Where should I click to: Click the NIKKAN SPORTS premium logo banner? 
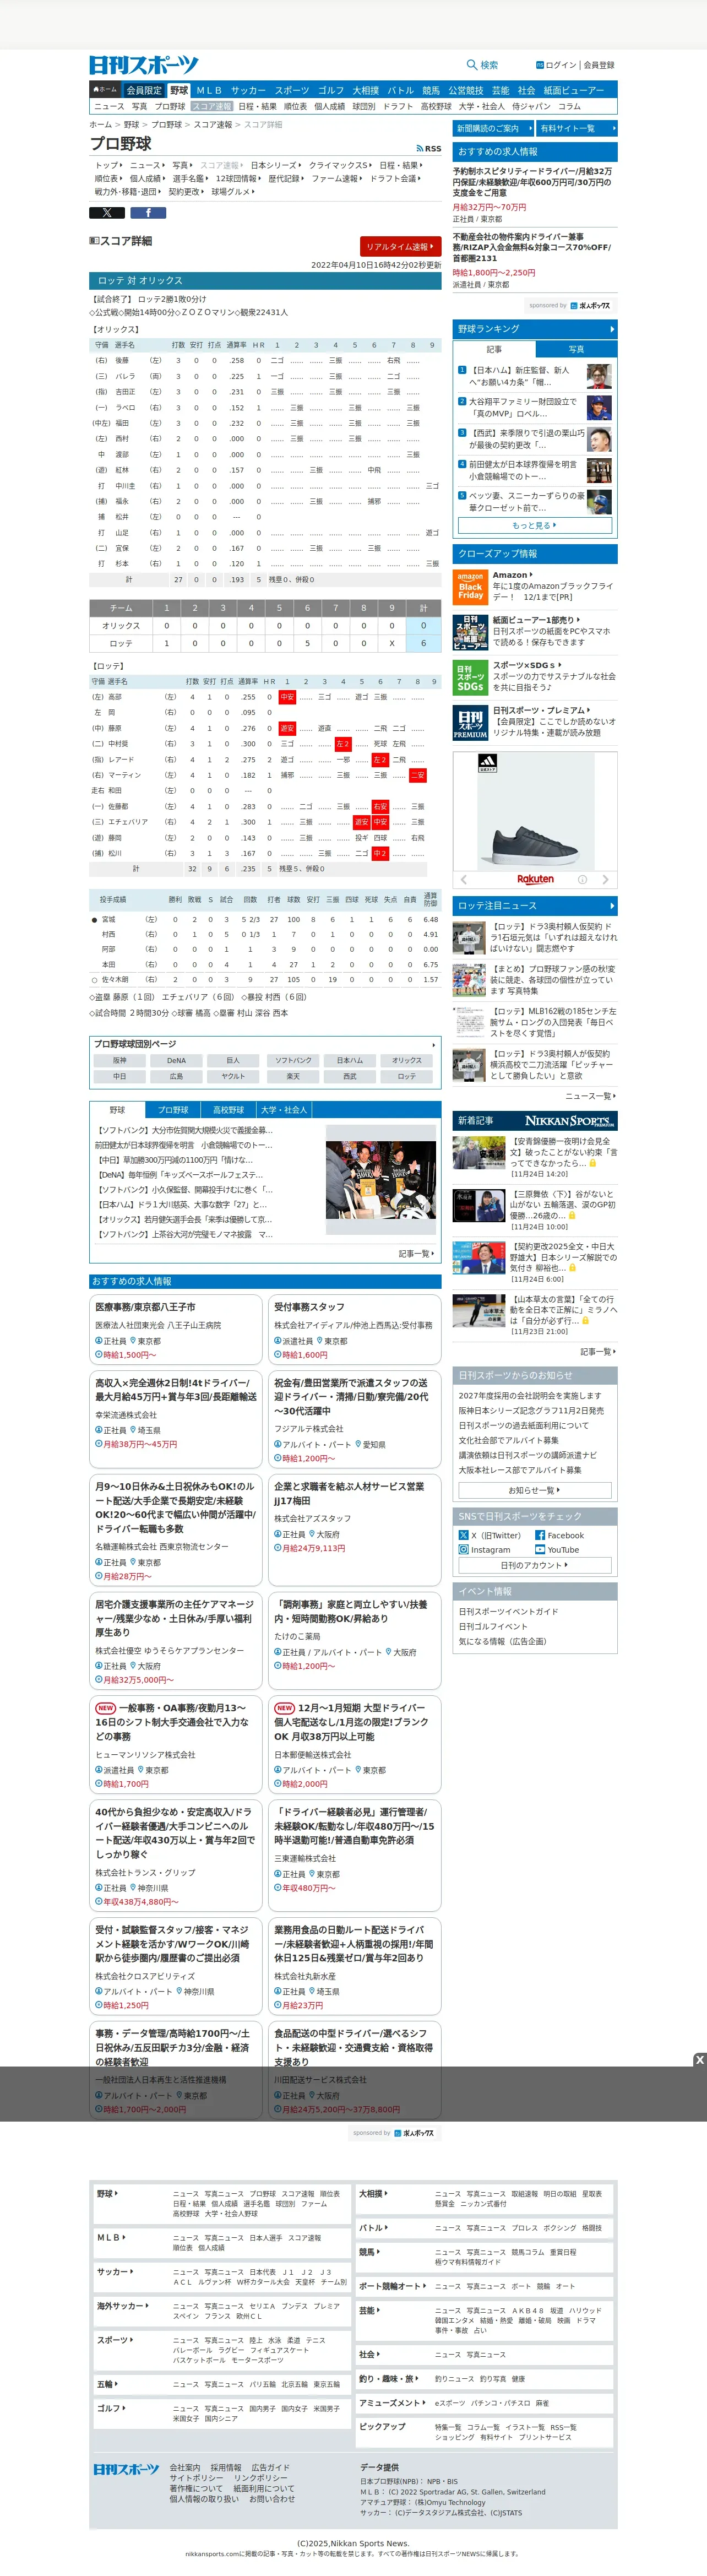coord(570,1120)
